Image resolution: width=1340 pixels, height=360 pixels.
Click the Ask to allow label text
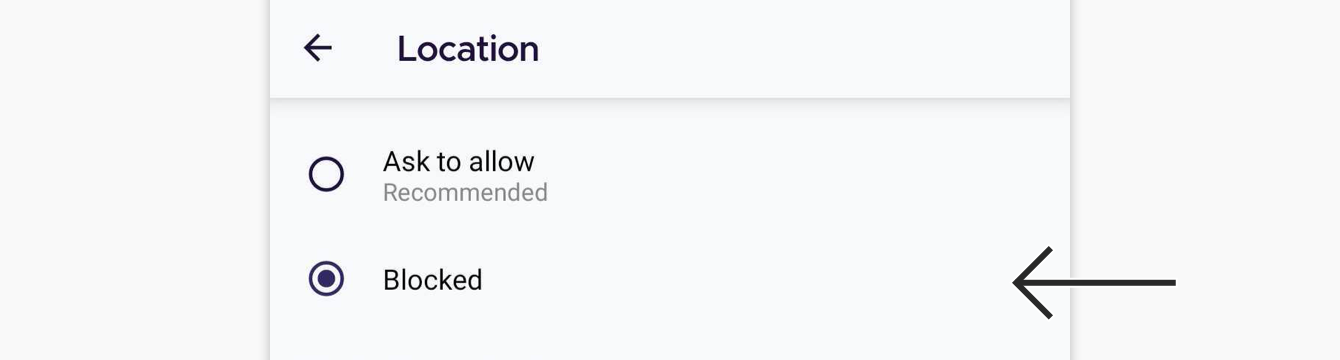coord(458,161)
